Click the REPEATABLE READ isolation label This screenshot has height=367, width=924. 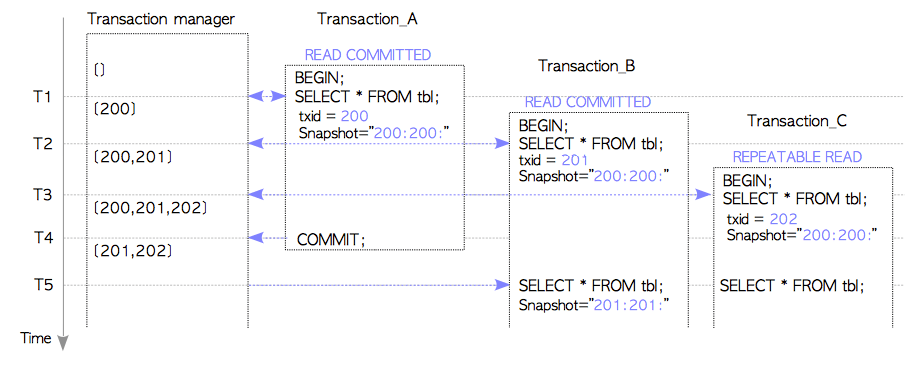[x=797, y=157]
